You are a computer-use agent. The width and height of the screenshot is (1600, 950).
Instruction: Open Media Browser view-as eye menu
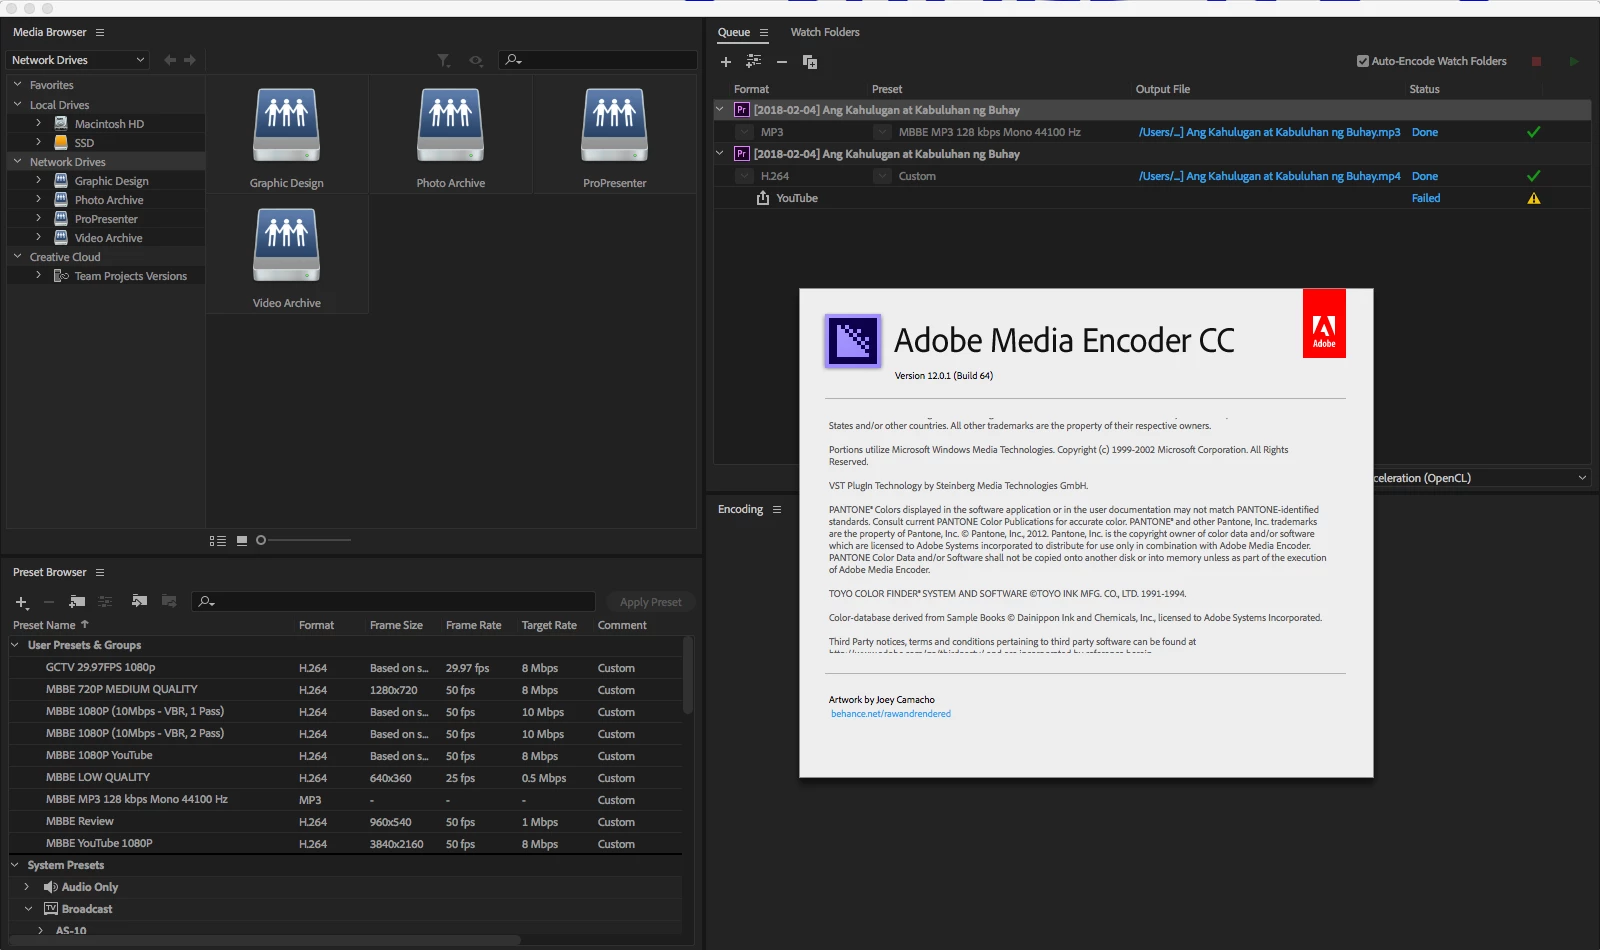tap(476, 60)
